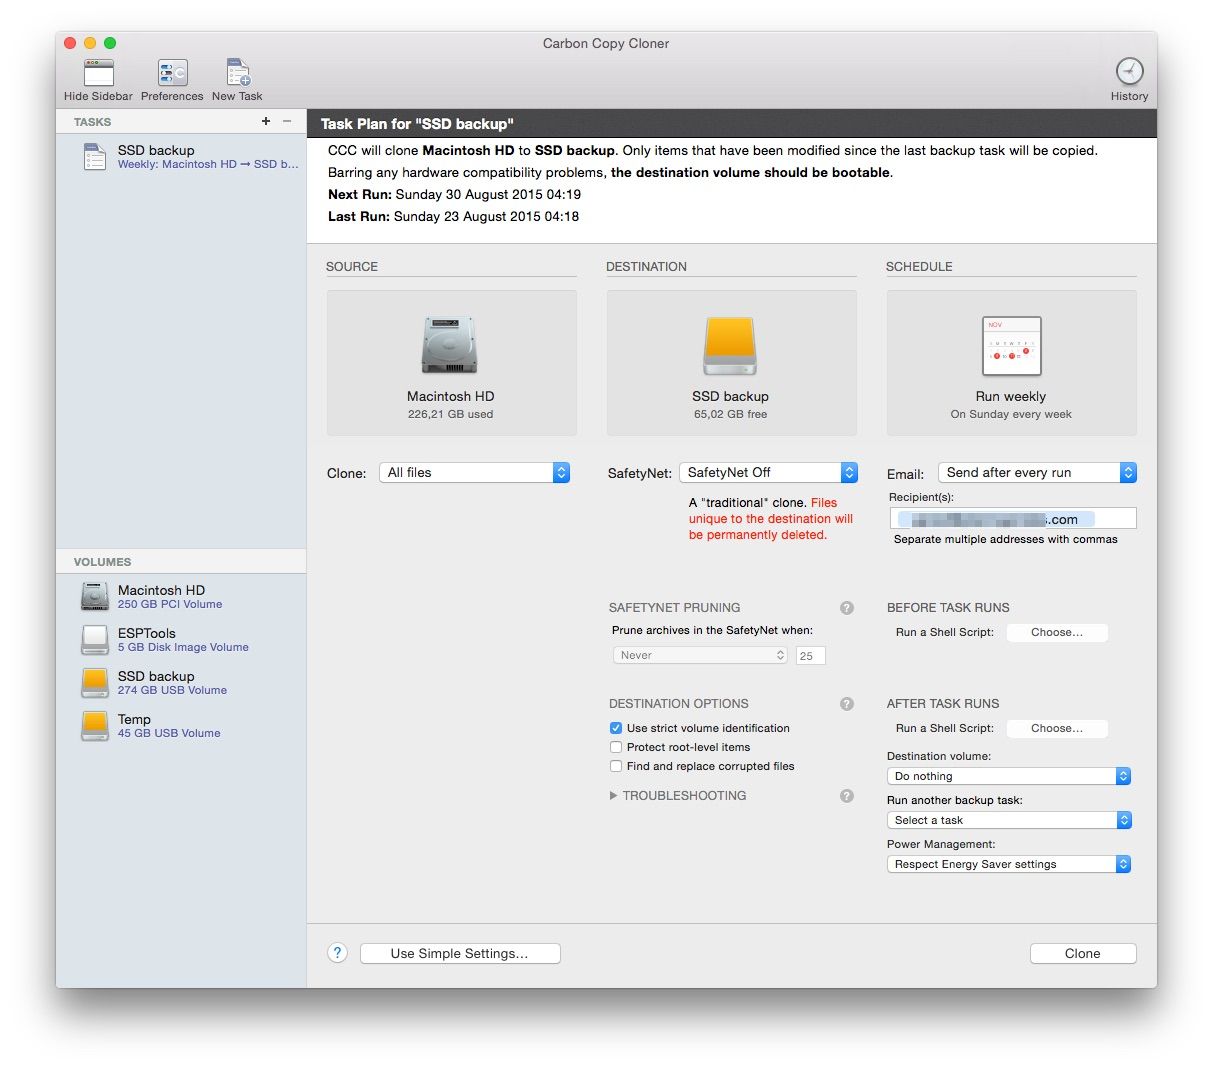Click the Next Run date text

tap(454, 194)
